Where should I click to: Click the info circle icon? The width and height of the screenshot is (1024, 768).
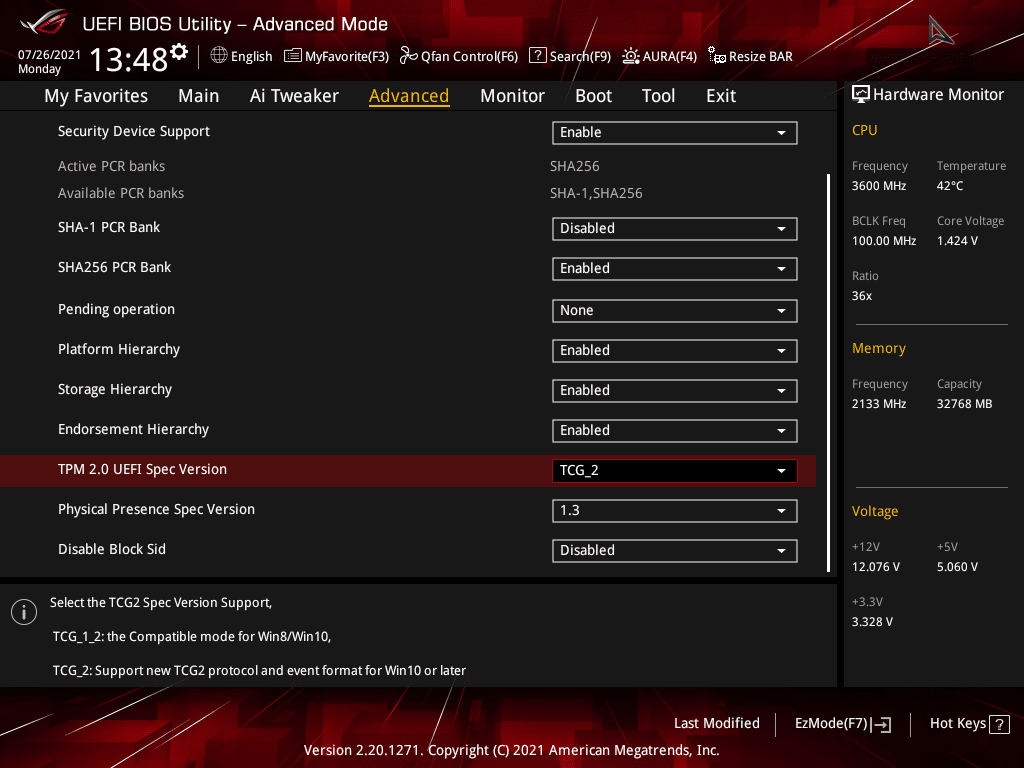point(24,612)
